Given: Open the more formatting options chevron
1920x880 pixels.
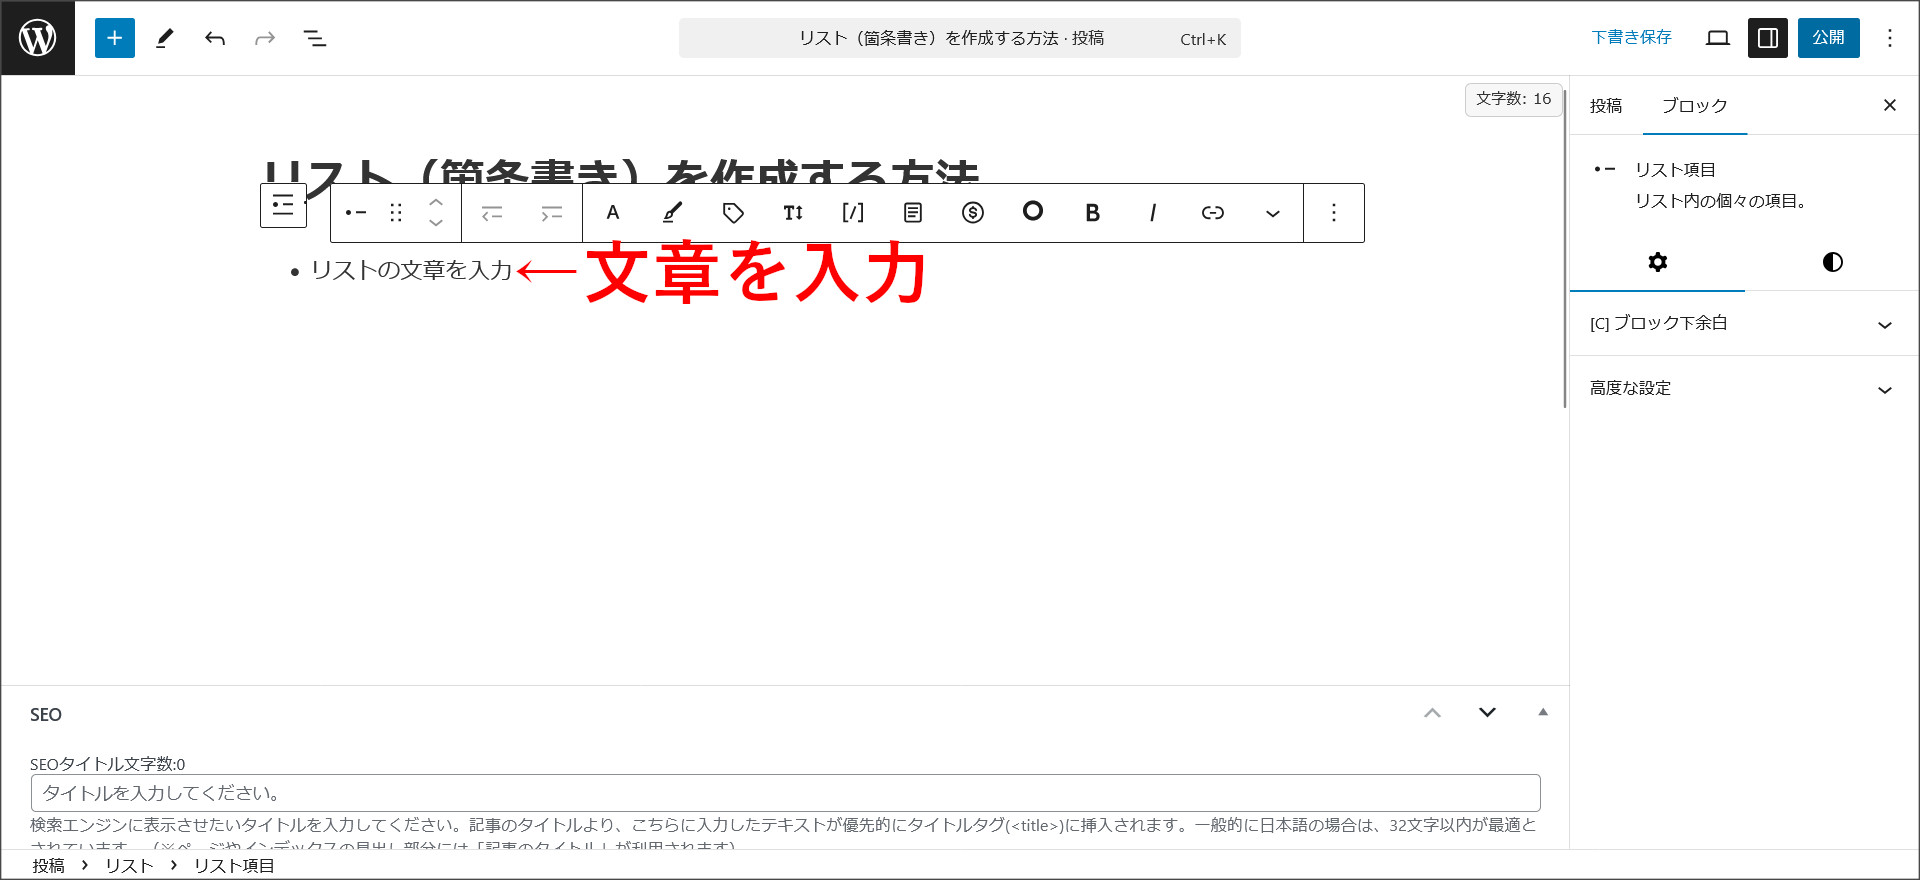Looking at the screenshot, I should pos(1272,213).
